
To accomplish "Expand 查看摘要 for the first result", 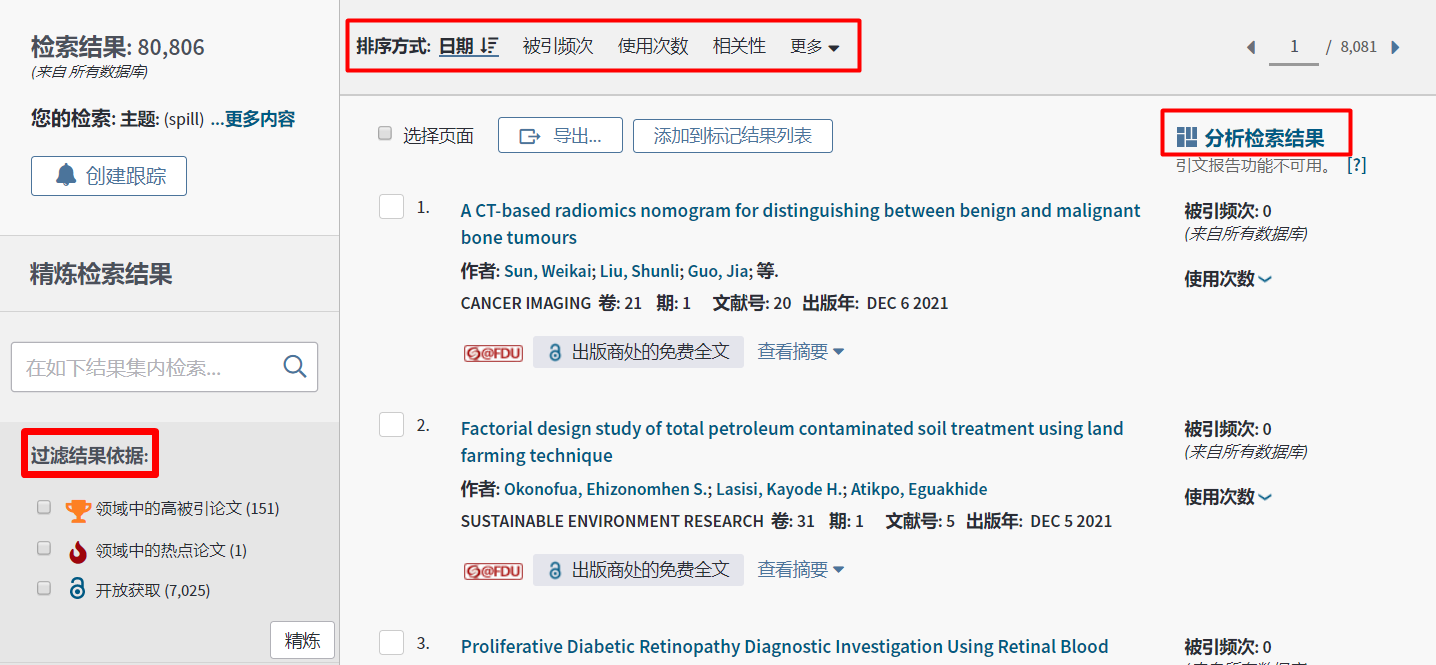I will 800,352.
